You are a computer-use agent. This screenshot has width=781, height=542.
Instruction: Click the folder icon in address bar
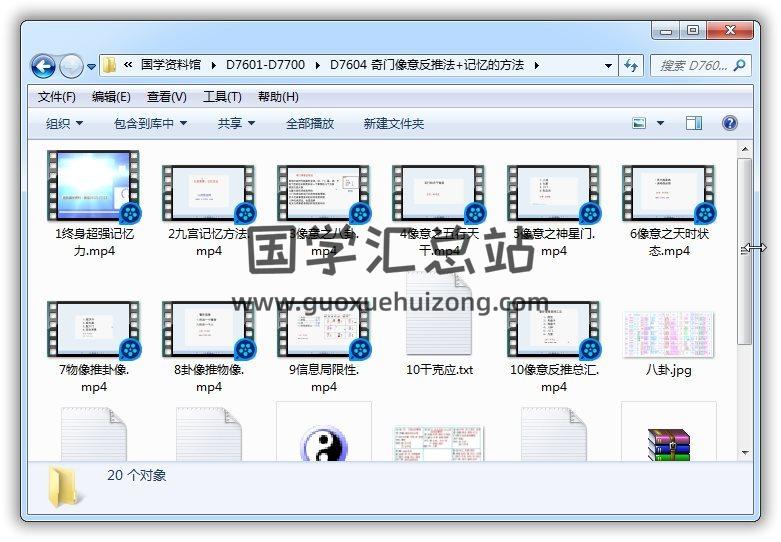tap(109, 65)
